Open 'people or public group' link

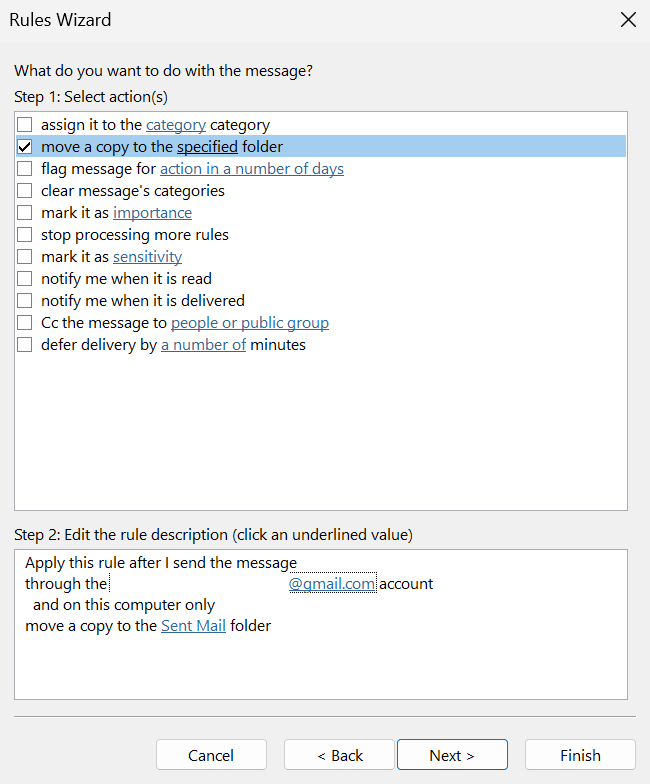250,323
